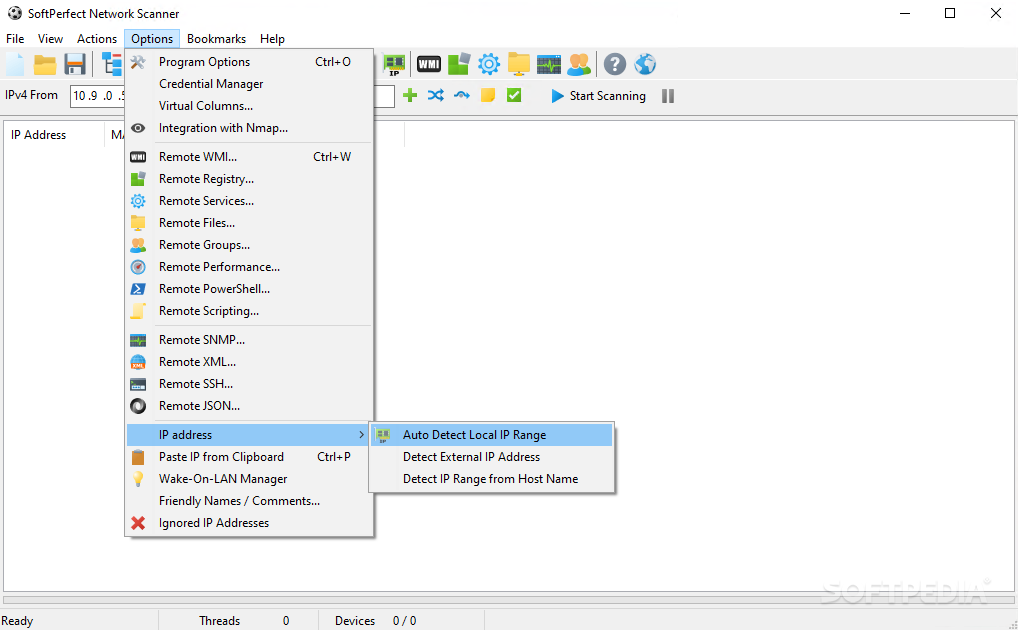Click the Threads status bar label

click(219, 621)
